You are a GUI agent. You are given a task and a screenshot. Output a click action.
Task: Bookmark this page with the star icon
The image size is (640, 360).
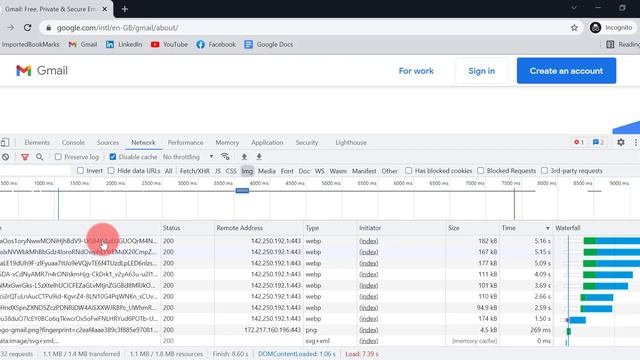coord(574,28)
